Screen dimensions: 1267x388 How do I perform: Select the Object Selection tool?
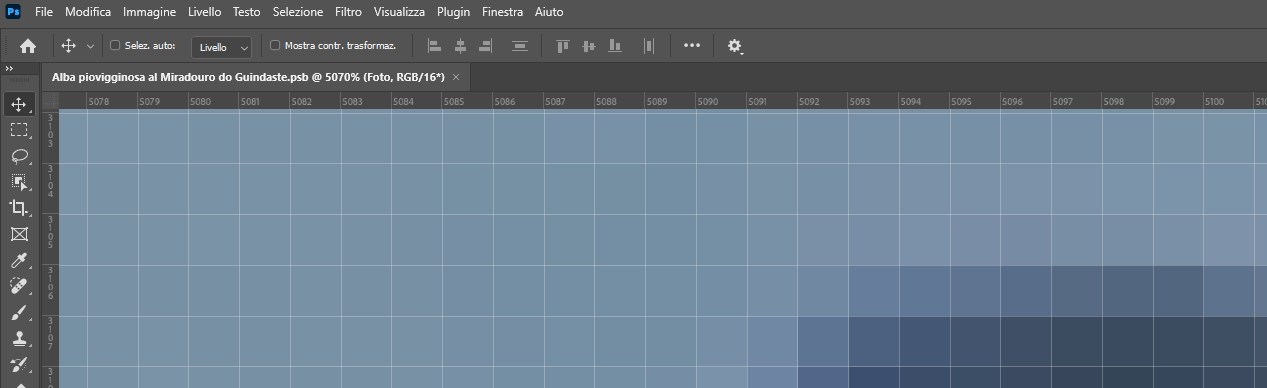19,182
